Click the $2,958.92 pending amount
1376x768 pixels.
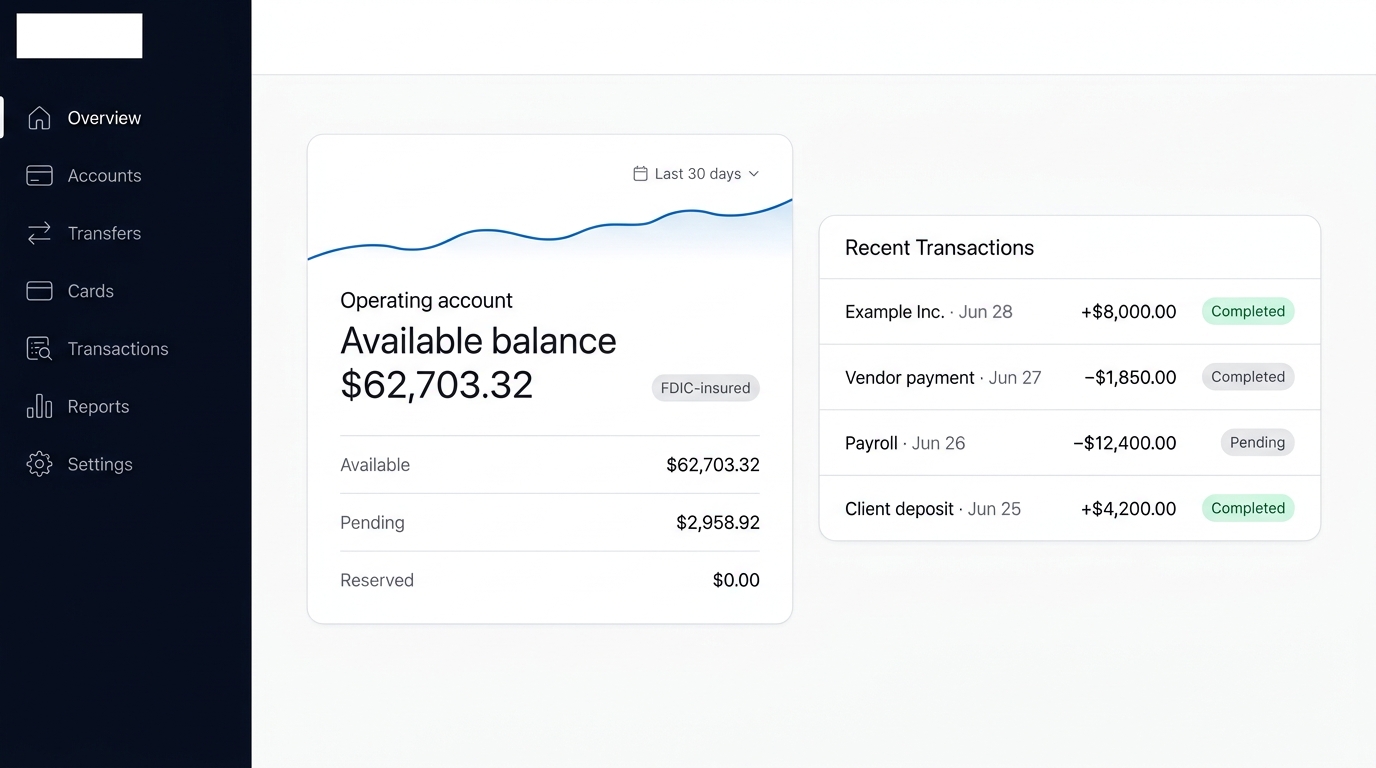[718, 523]
